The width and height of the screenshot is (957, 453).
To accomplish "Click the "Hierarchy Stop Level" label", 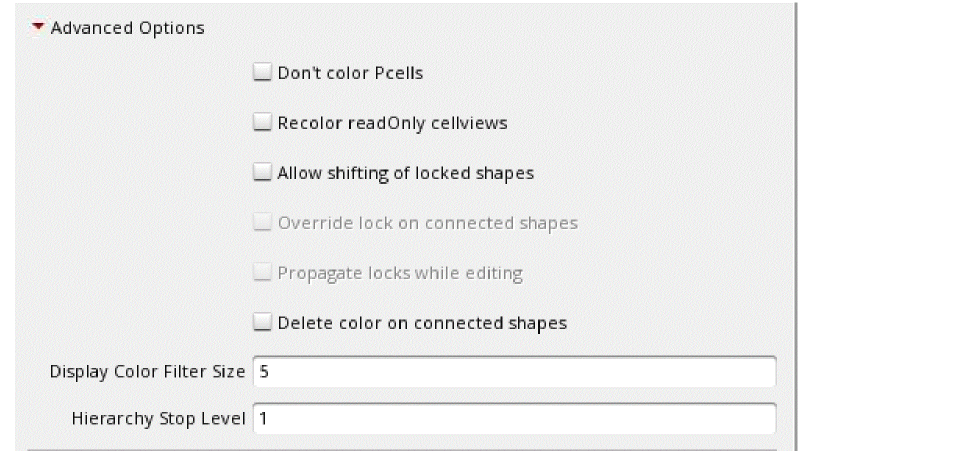I will (158, 418).
